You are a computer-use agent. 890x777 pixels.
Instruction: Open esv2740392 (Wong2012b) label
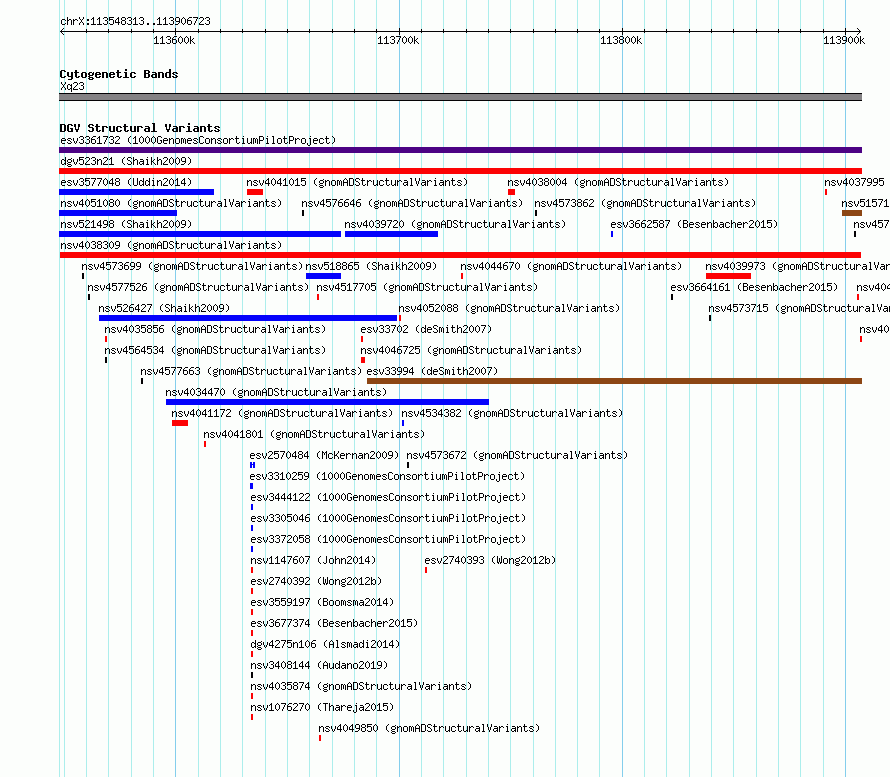click(316, 581)
